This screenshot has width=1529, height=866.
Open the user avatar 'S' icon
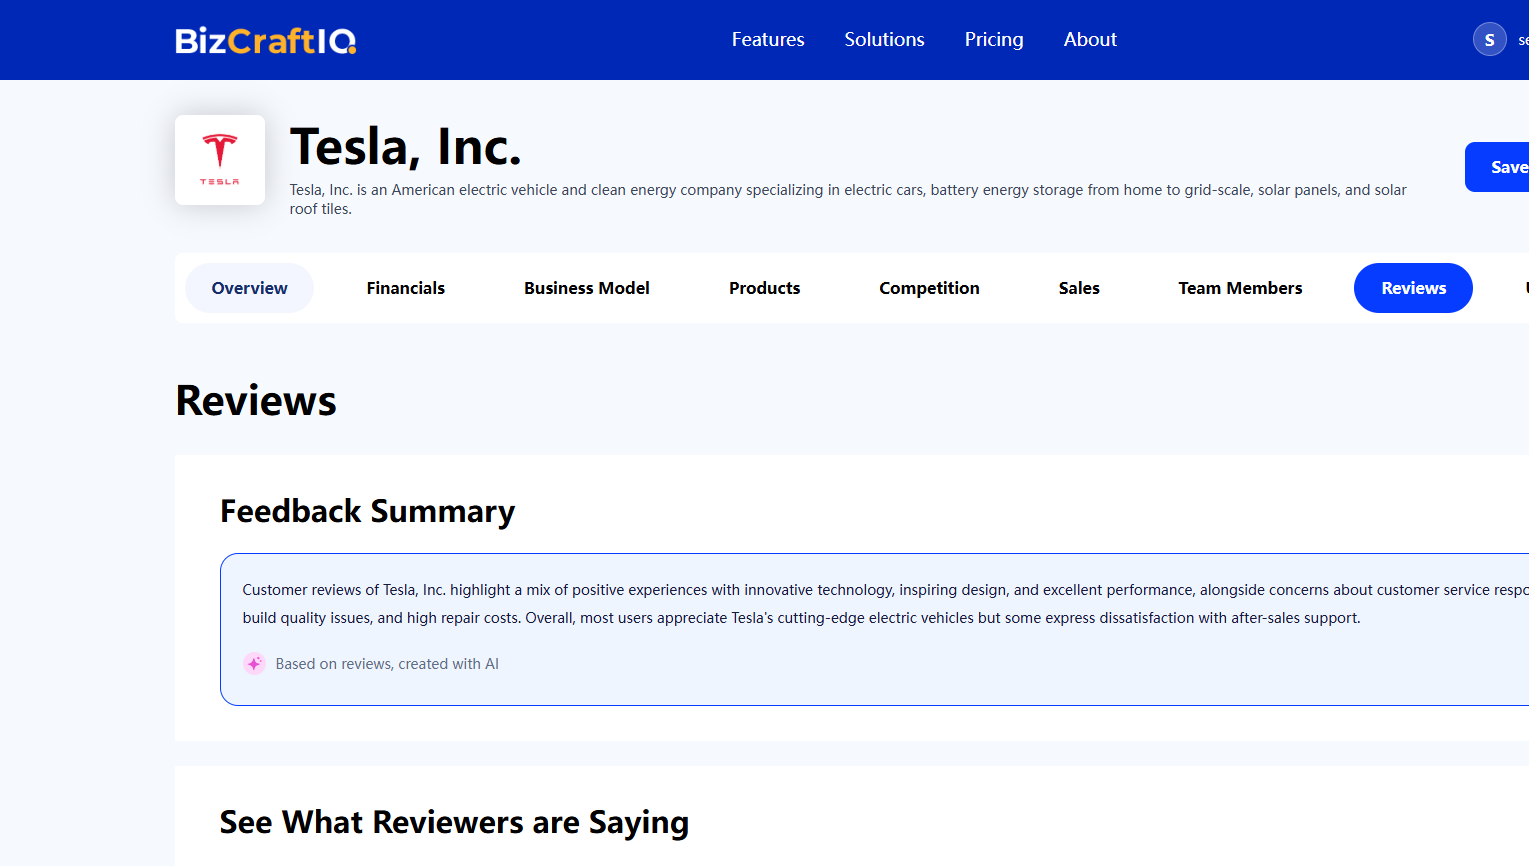click(1489, 39)
